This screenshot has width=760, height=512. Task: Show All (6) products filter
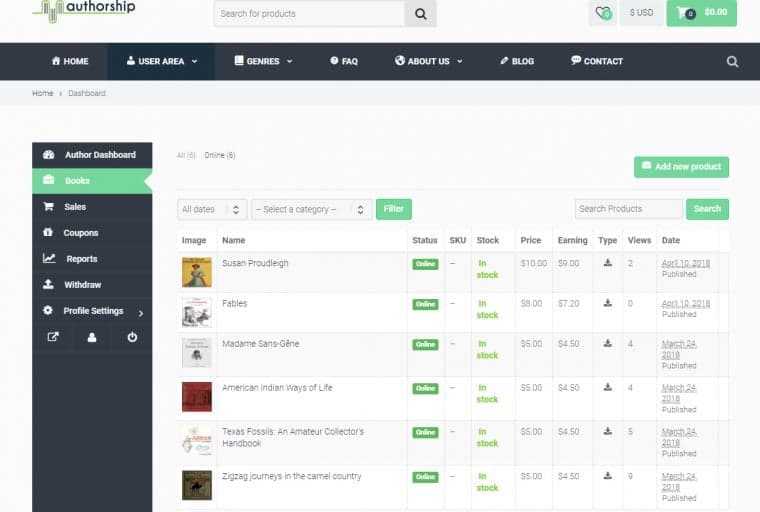(x=186, y=155)
